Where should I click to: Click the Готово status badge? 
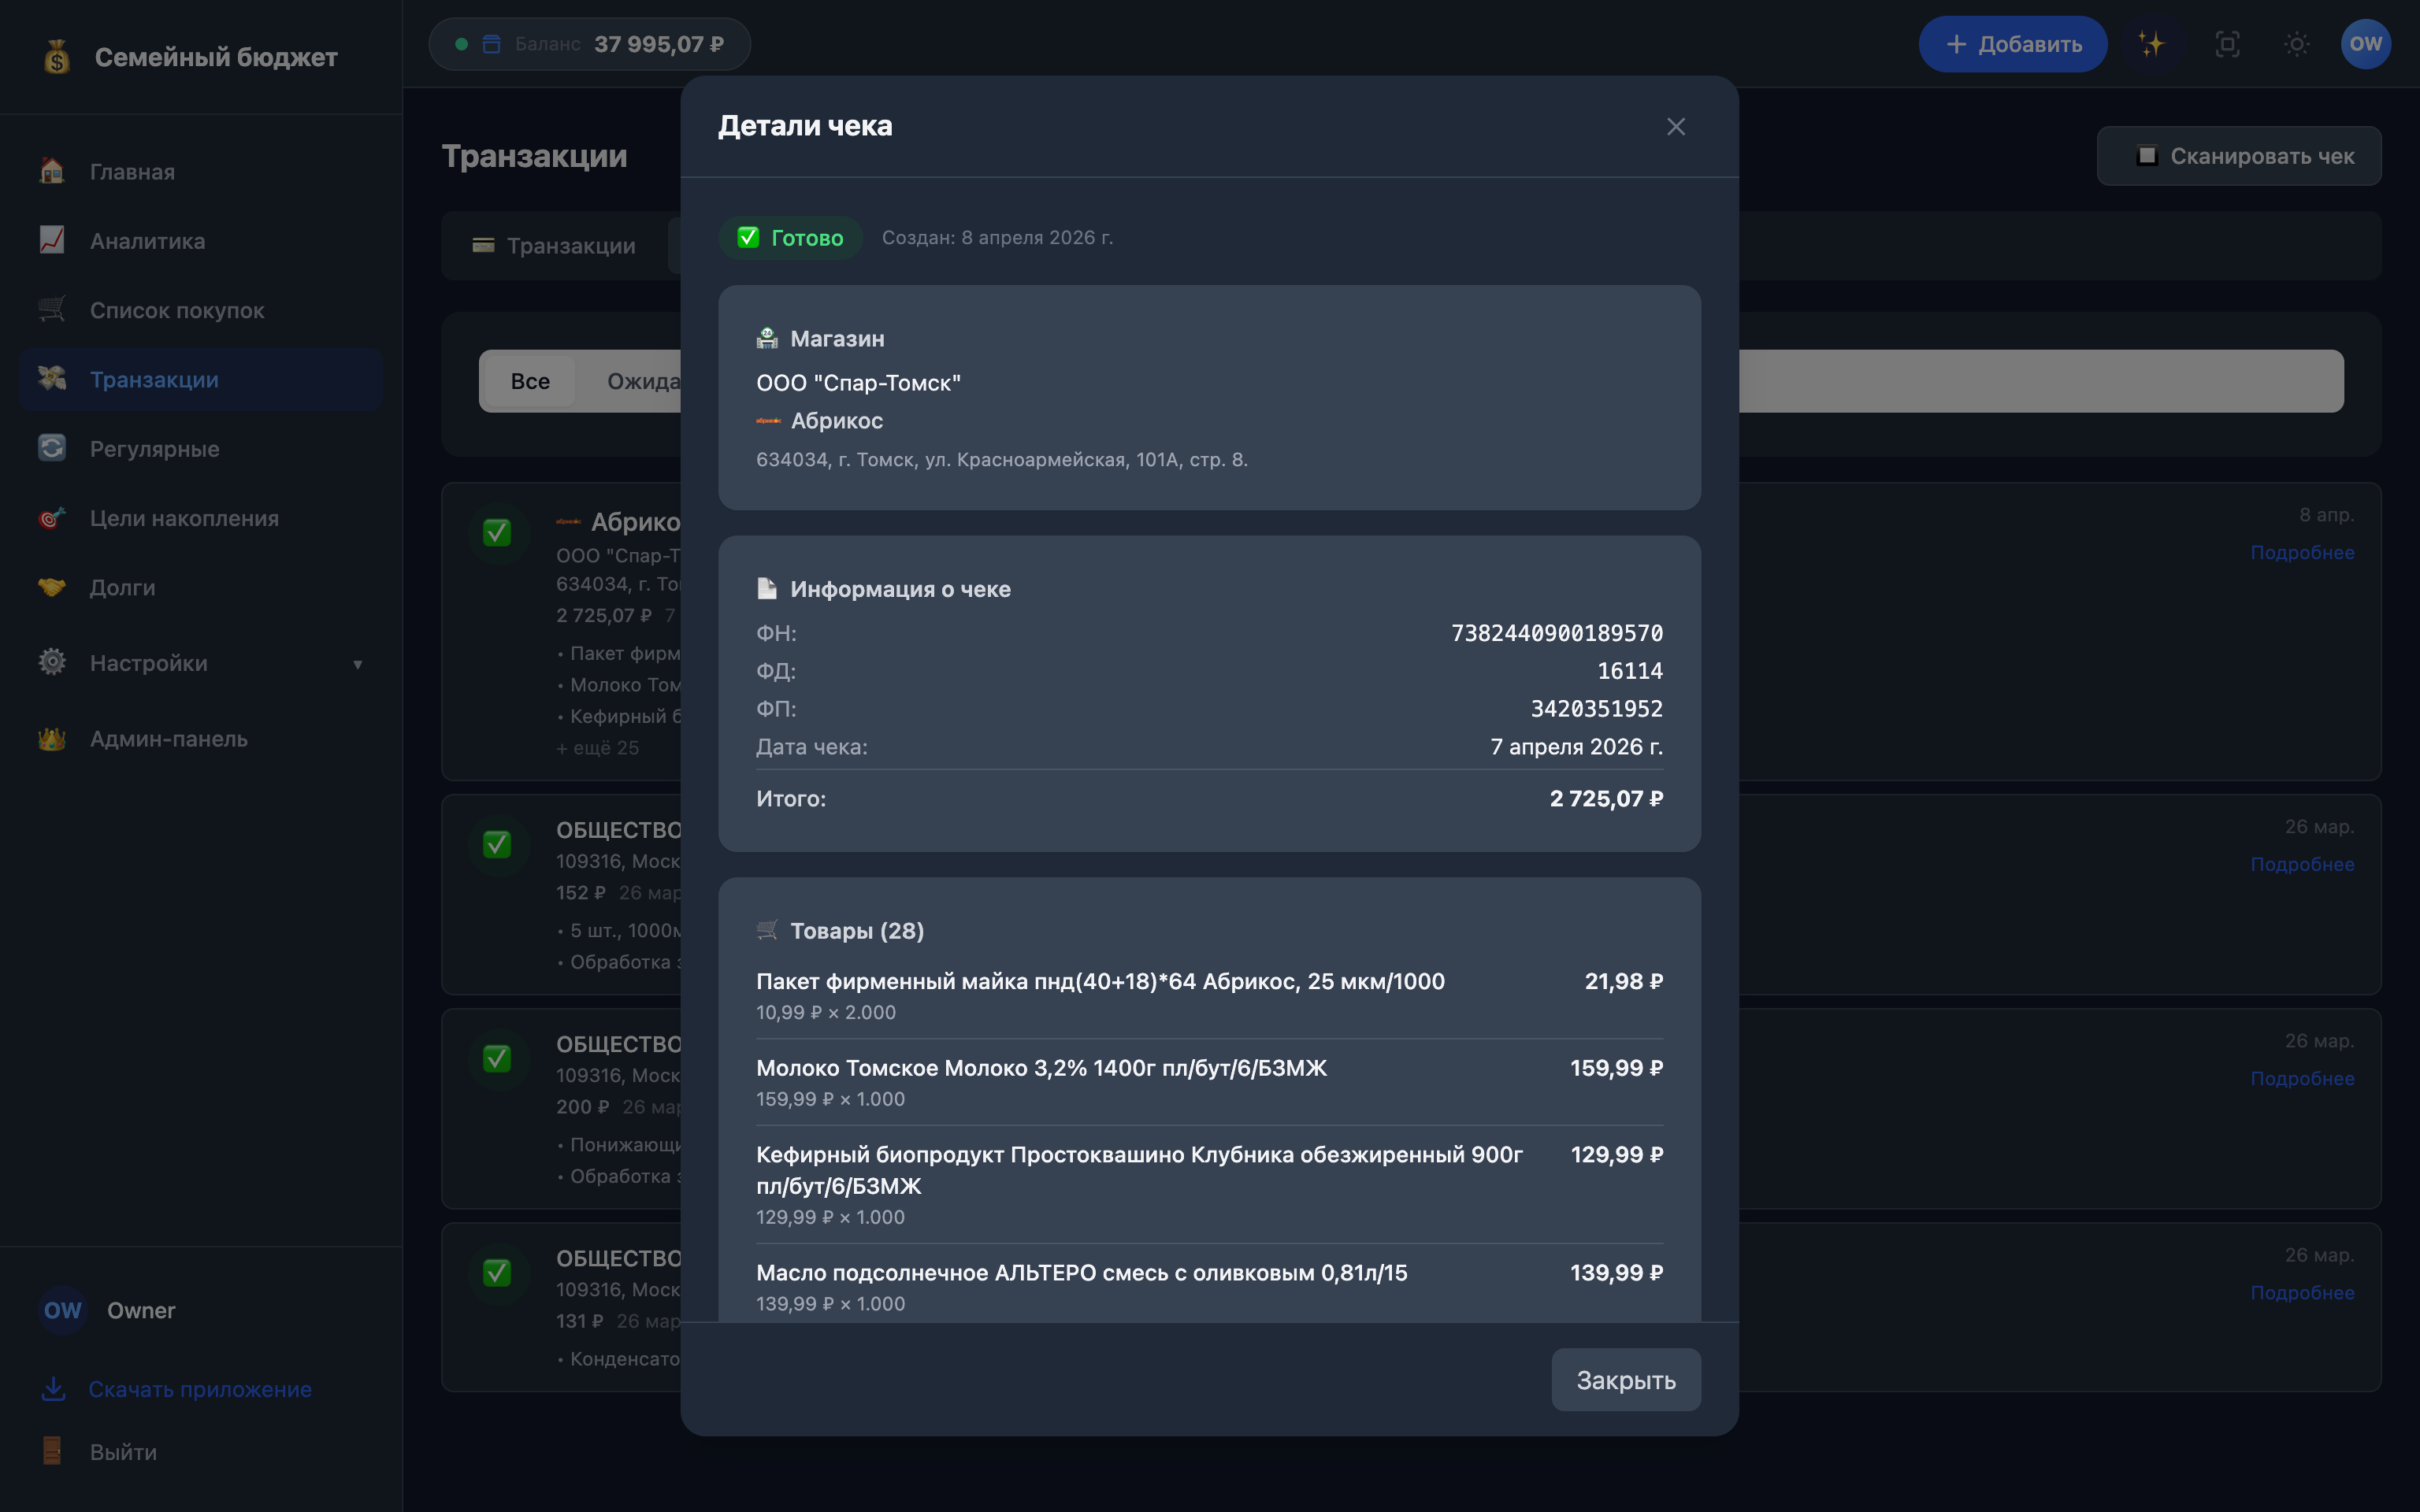coord(790,238)
